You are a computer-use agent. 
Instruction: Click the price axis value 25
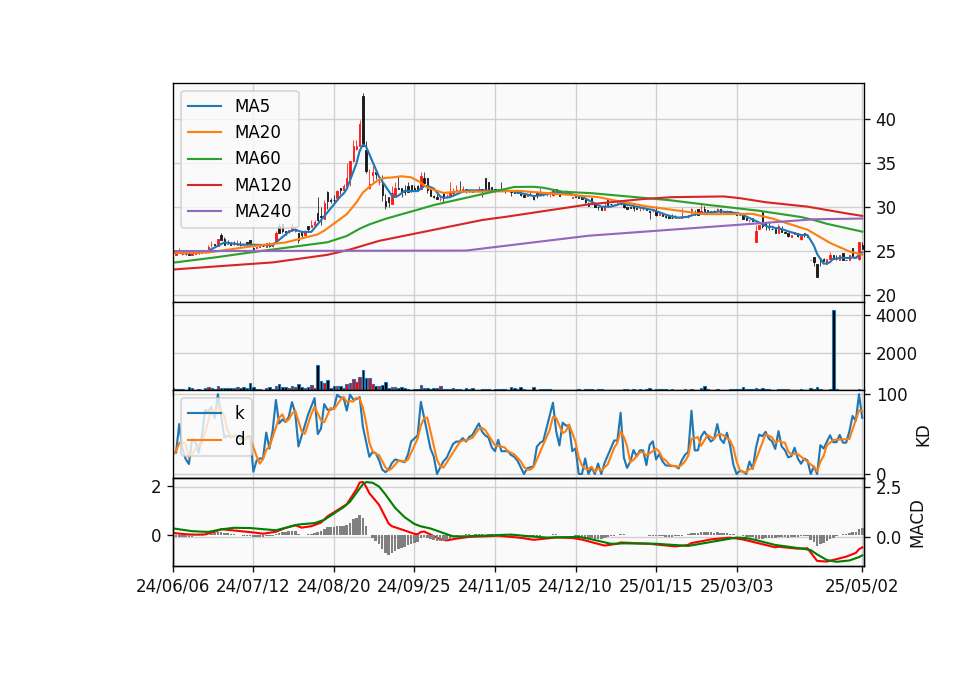click(x=886, y=252)
